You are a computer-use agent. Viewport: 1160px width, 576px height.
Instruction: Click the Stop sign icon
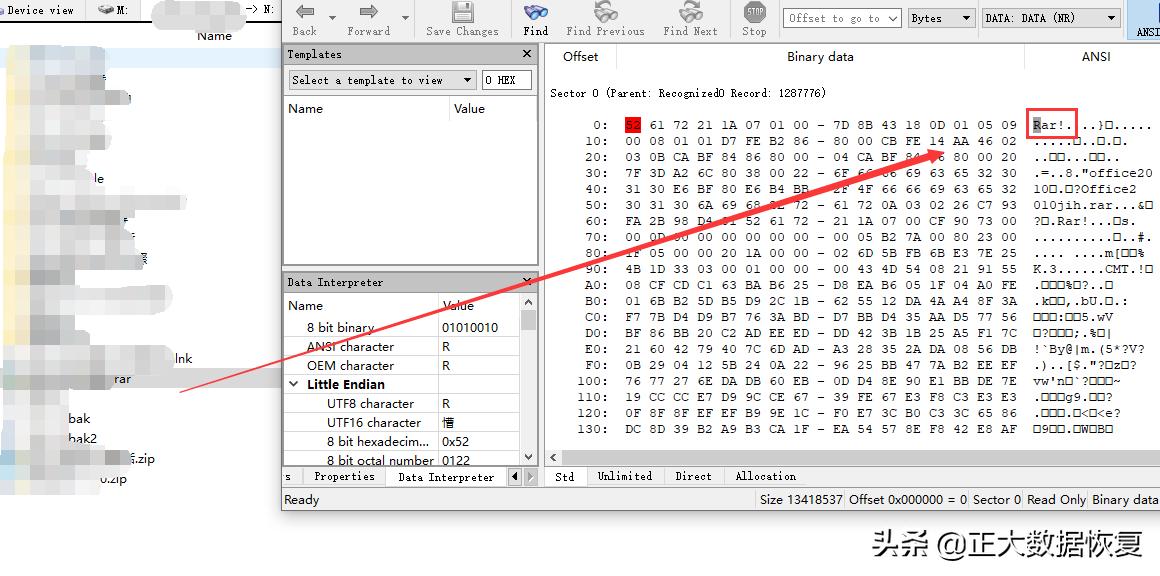coord(755,12)
